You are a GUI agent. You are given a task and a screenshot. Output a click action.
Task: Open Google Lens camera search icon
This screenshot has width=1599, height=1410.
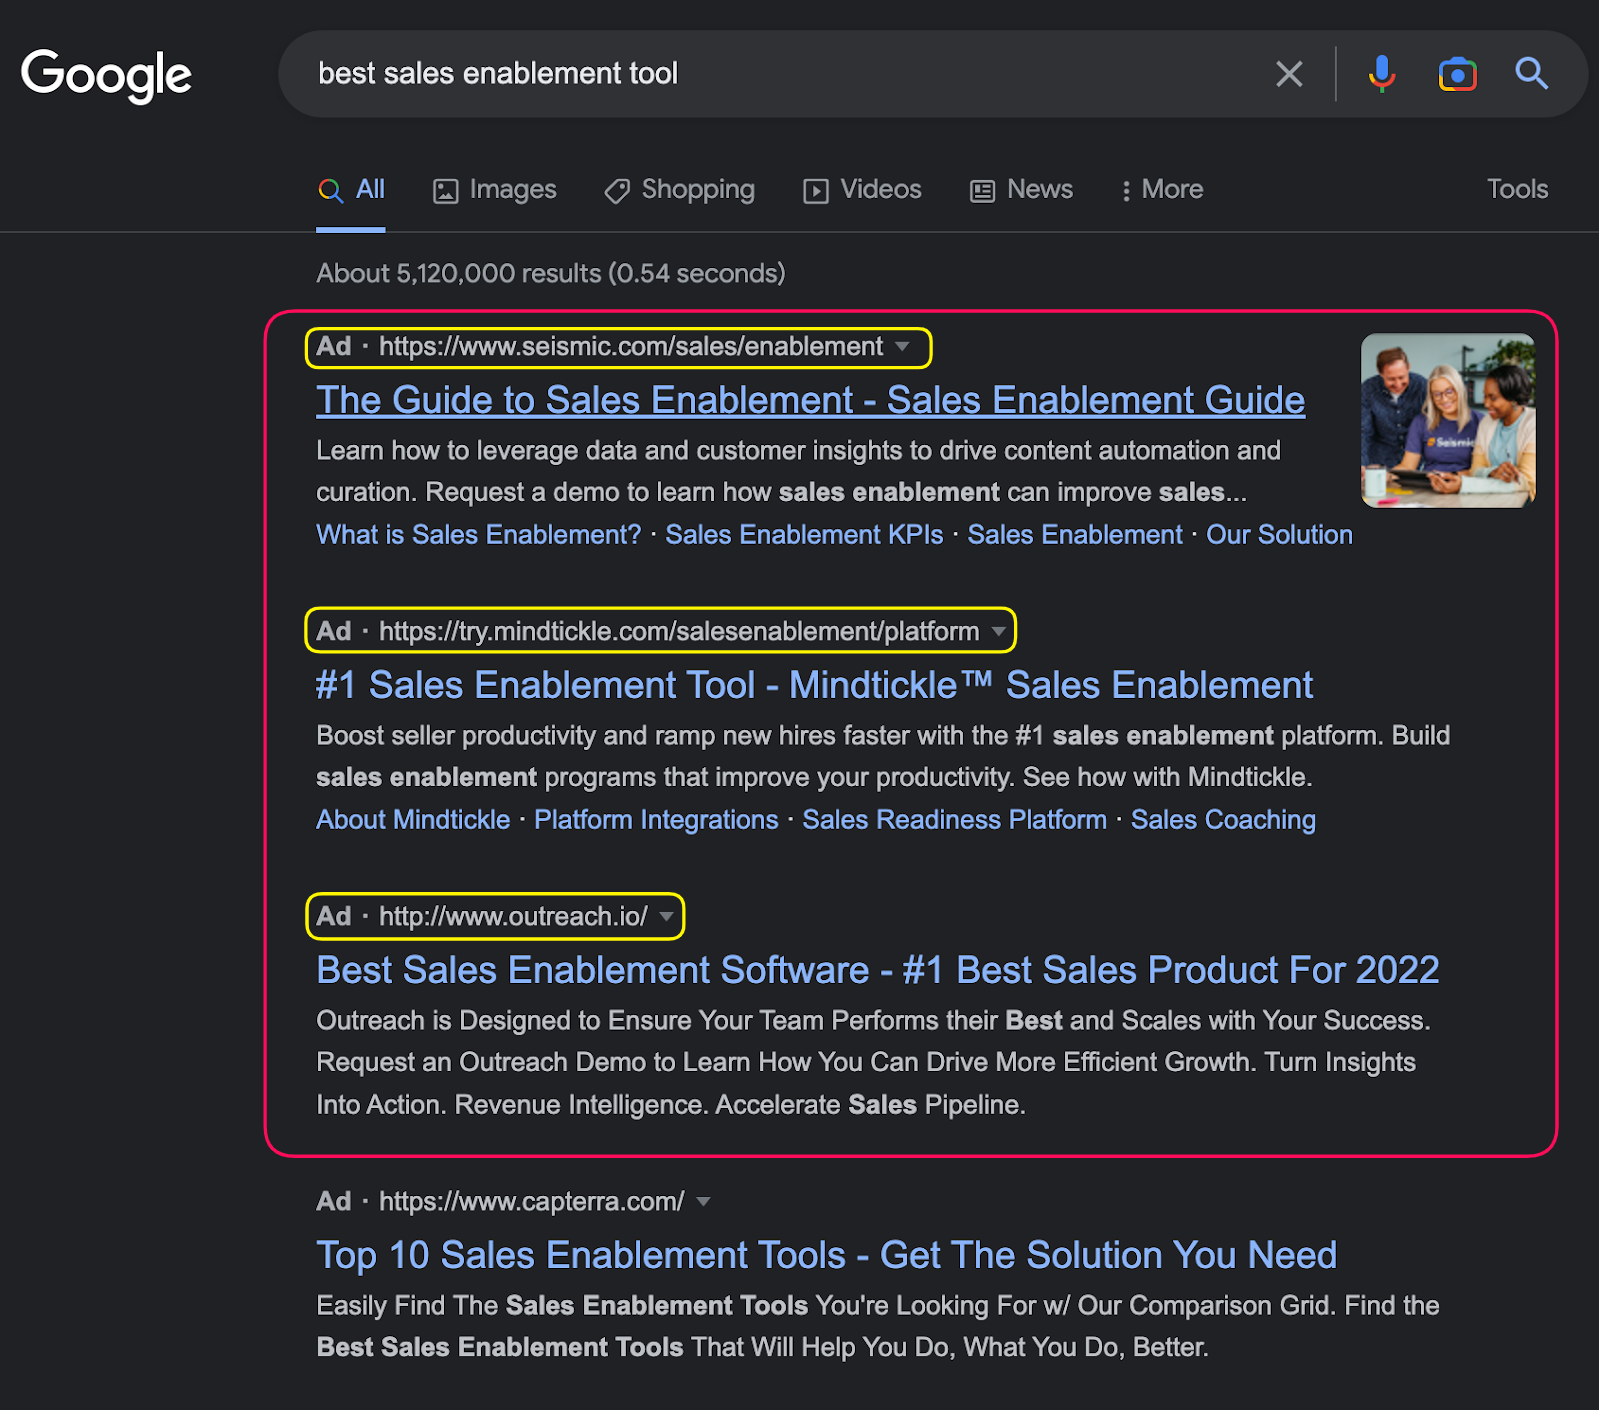(x=1457, y=74)
